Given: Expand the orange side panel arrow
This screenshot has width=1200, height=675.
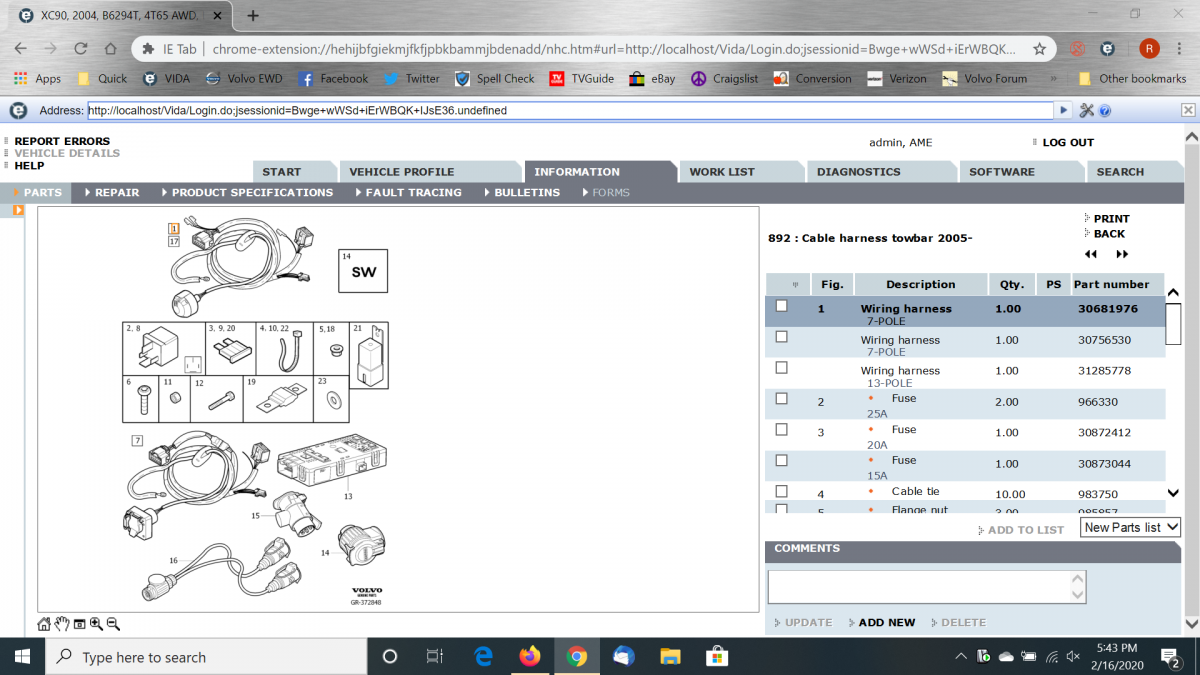Looking at the screenshot, I should [x=18, y=210].
